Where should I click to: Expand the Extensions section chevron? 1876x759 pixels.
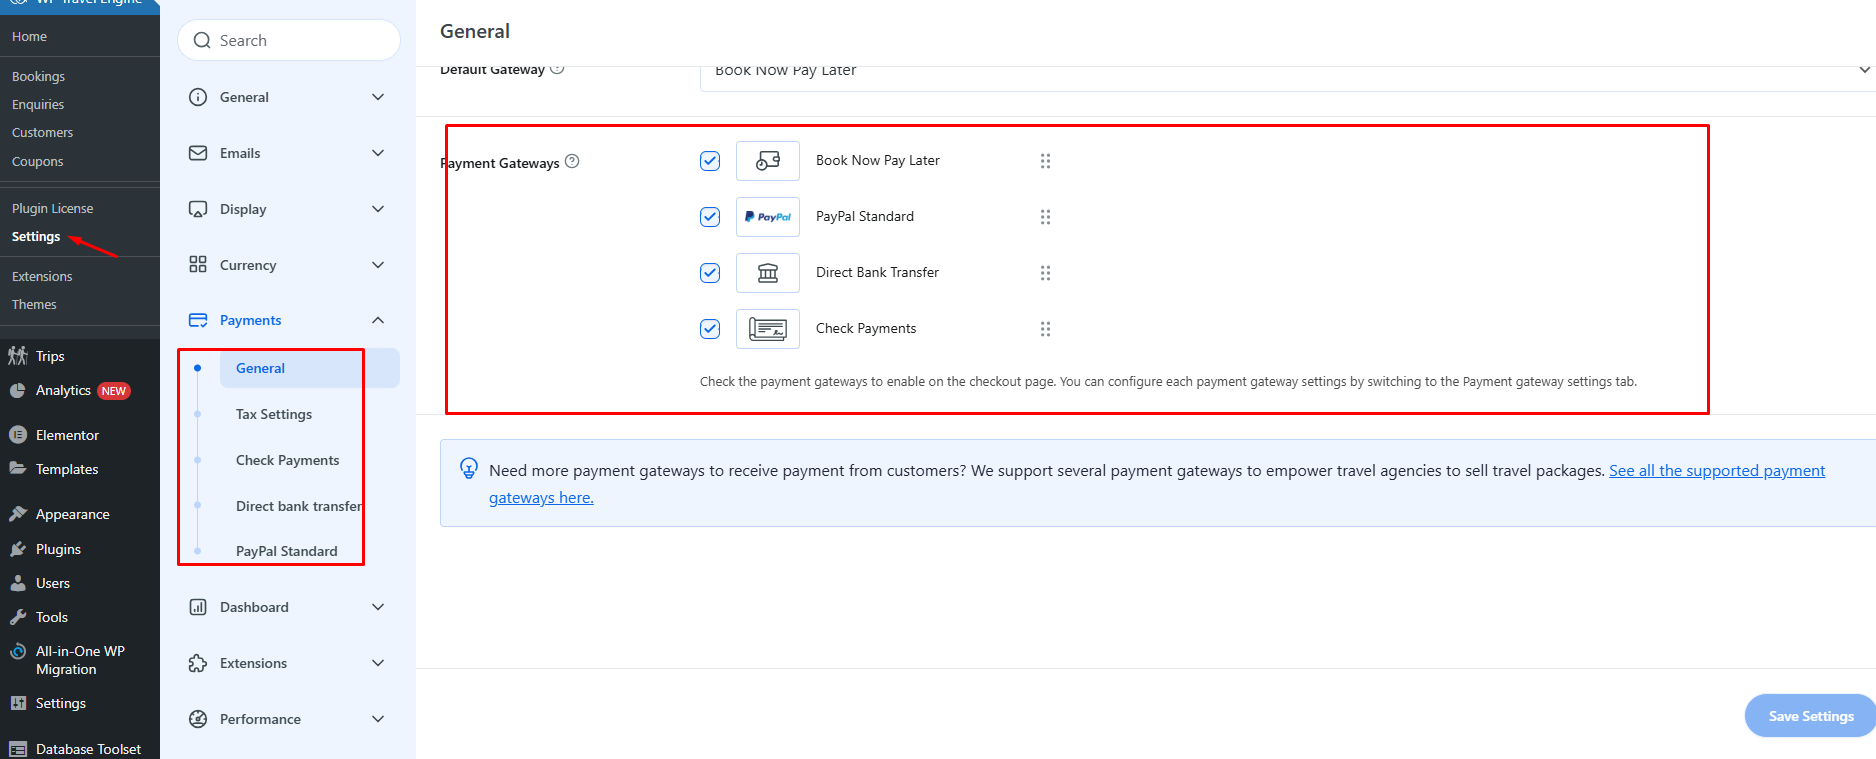point(378,663)
